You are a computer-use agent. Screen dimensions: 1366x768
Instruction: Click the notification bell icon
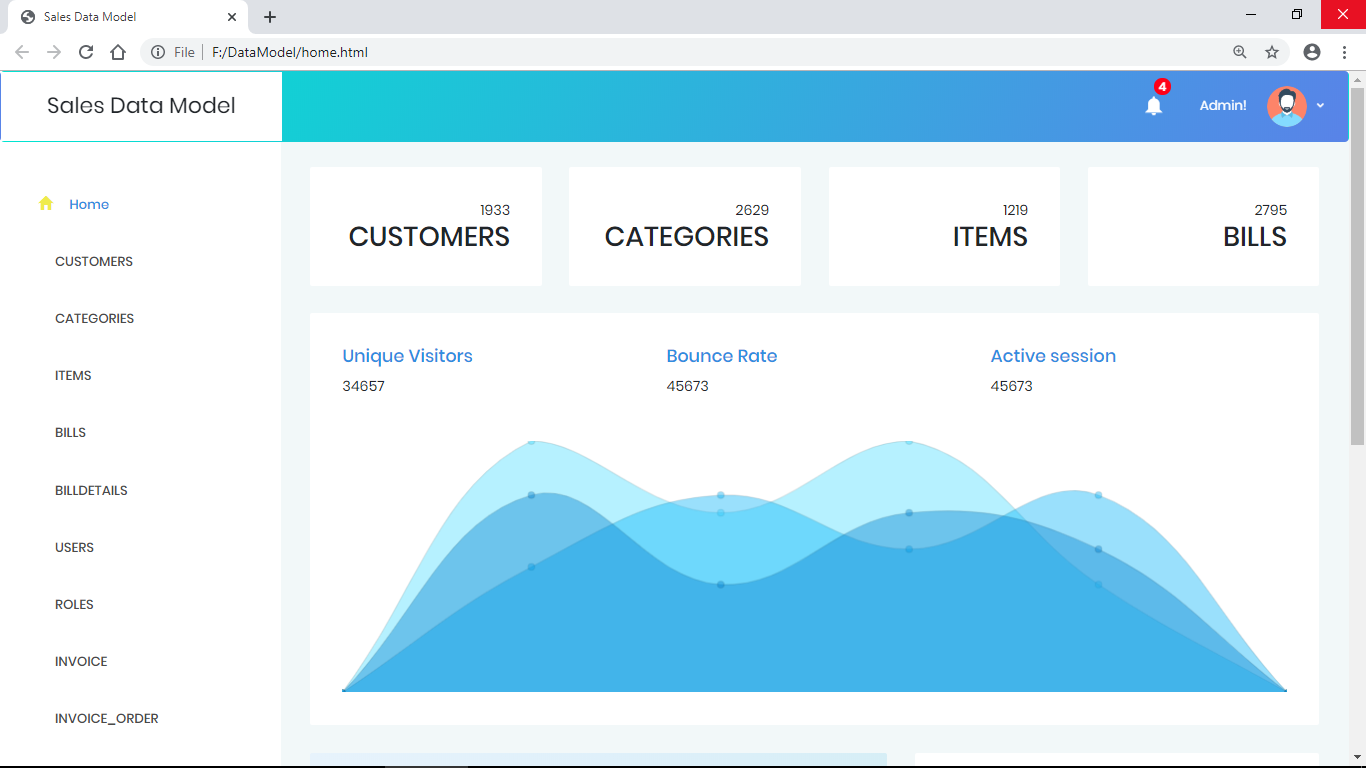(1153, 105)
